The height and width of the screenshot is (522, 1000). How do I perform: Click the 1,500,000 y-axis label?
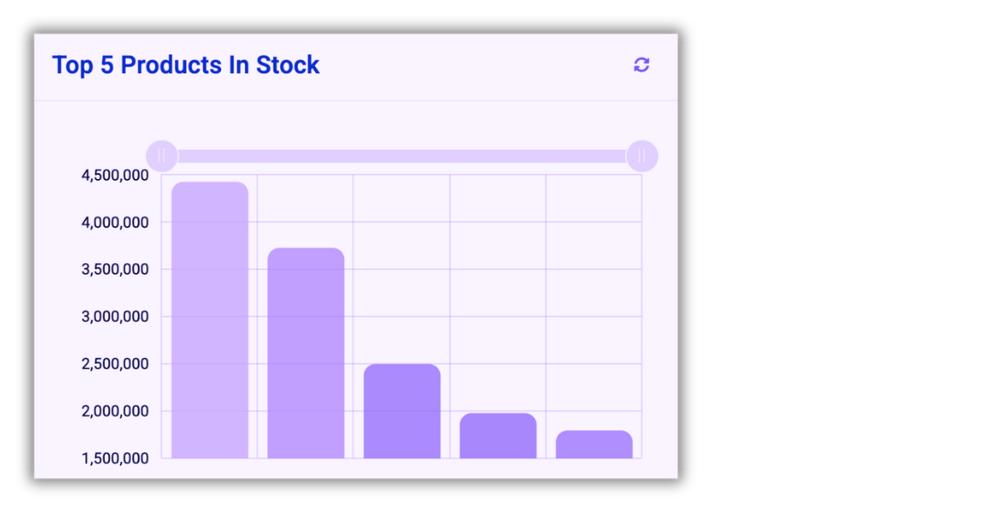point(115,458)
